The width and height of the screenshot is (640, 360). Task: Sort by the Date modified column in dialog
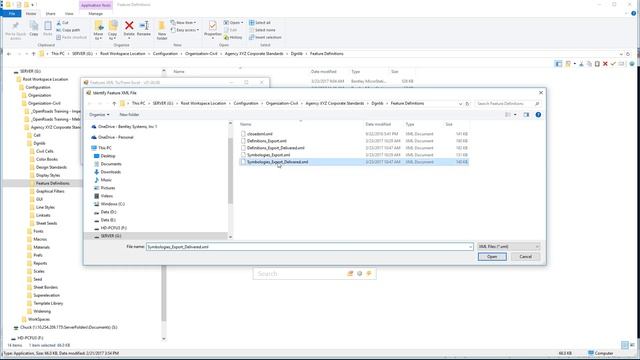(x=378, y=124)
